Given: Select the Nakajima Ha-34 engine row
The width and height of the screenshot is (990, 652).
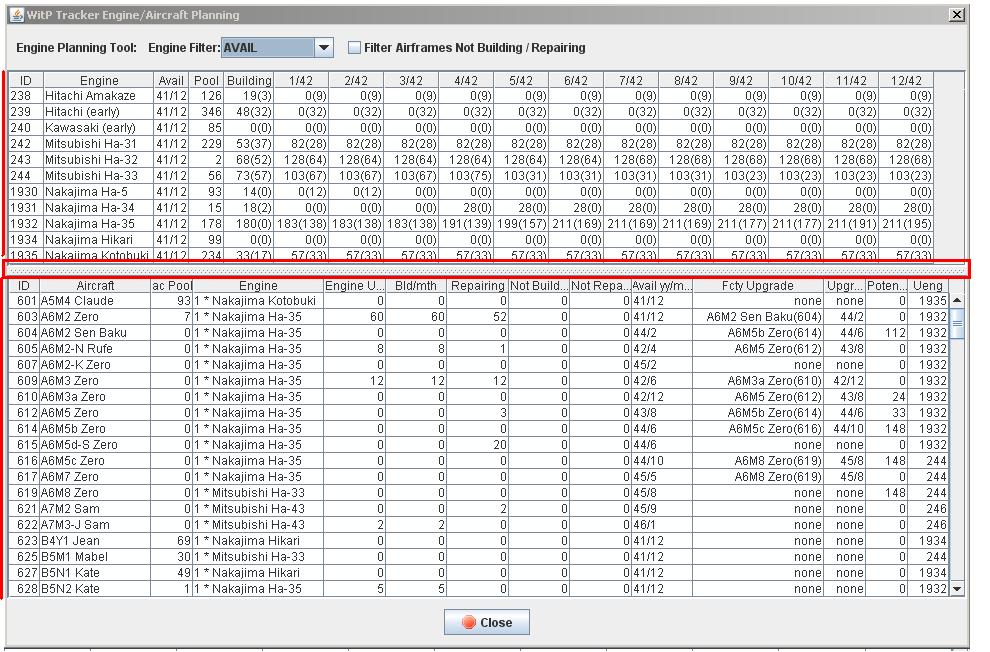Looking at the screenshot, I should (x=471, y=208).
